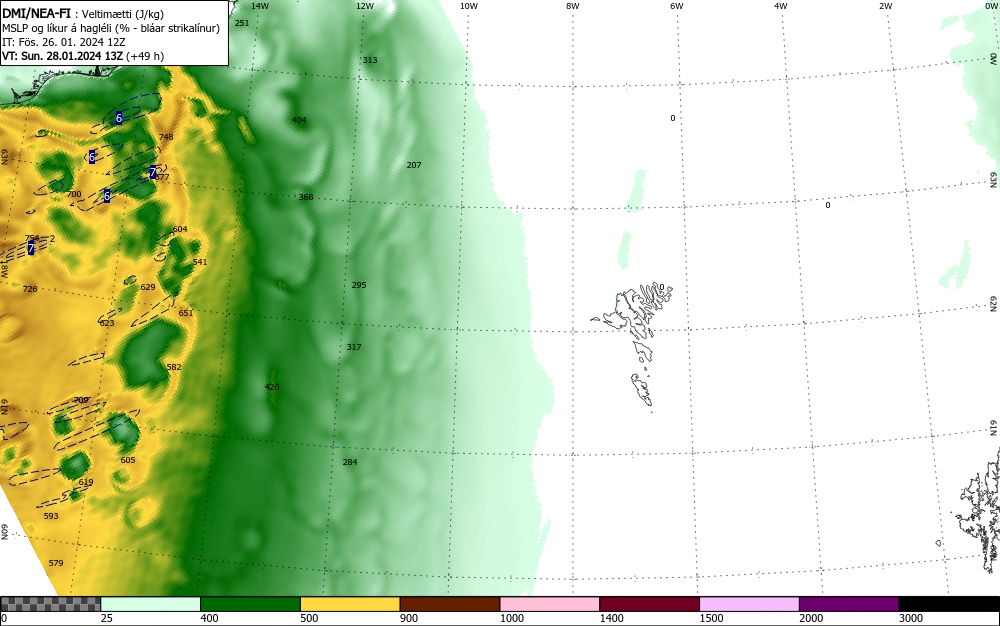The image size is (1000, 626).
Task: Select the CAPE value 582
Action: (173, 367)
